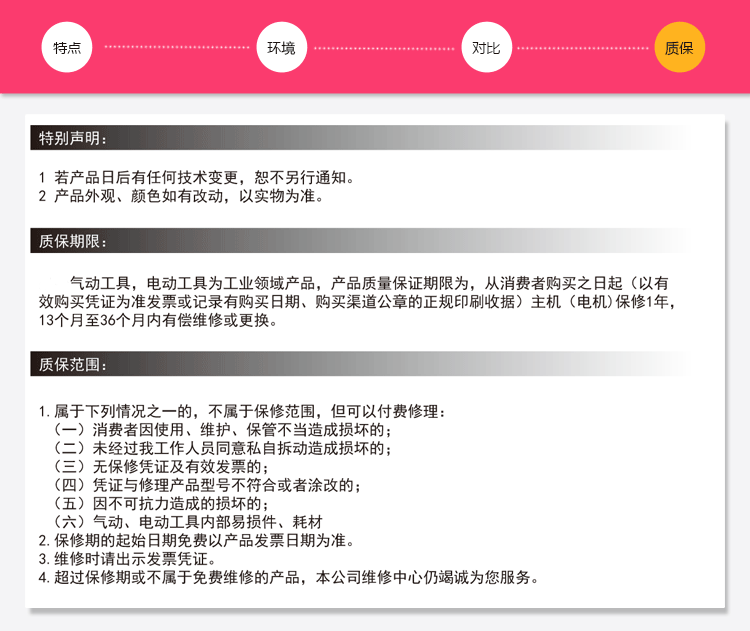Viewport: 750px width, 631px height.
Task: Click line 维修时请出示发票凭证
Action: click(128, 559)
